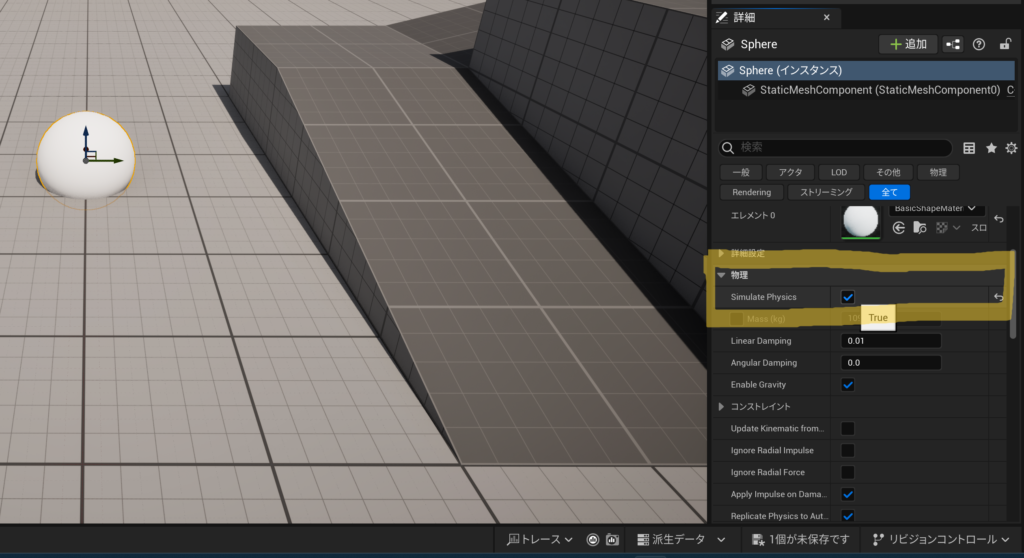Open the Blueprint/C++ edit icon next to 追加
1024x558 pixels.
click(953, 44)
